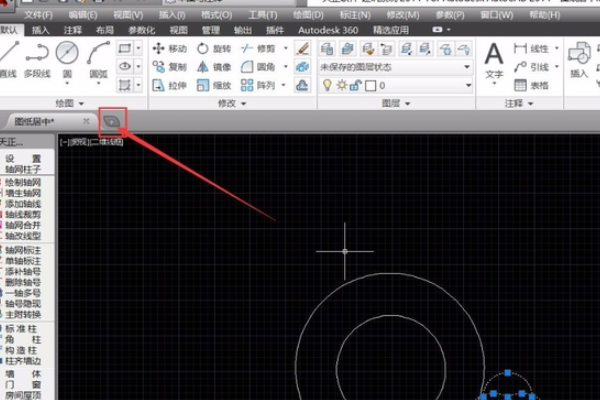This screenshot has height=400, width=600.
Task: Click 轴线裁剪 in the Tangent side panel
Action: [x=23, y=215]
